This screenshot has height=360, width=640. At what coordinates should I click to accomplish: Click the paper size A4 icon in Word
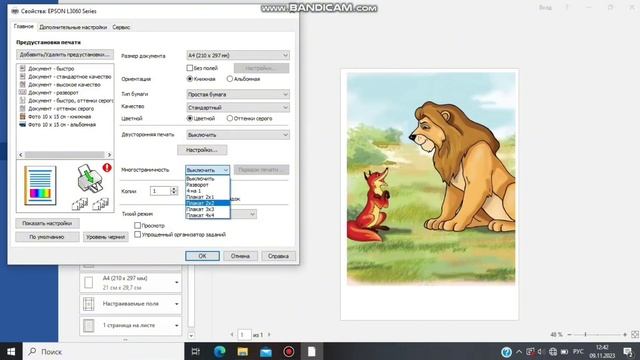[x=89, y=282]
